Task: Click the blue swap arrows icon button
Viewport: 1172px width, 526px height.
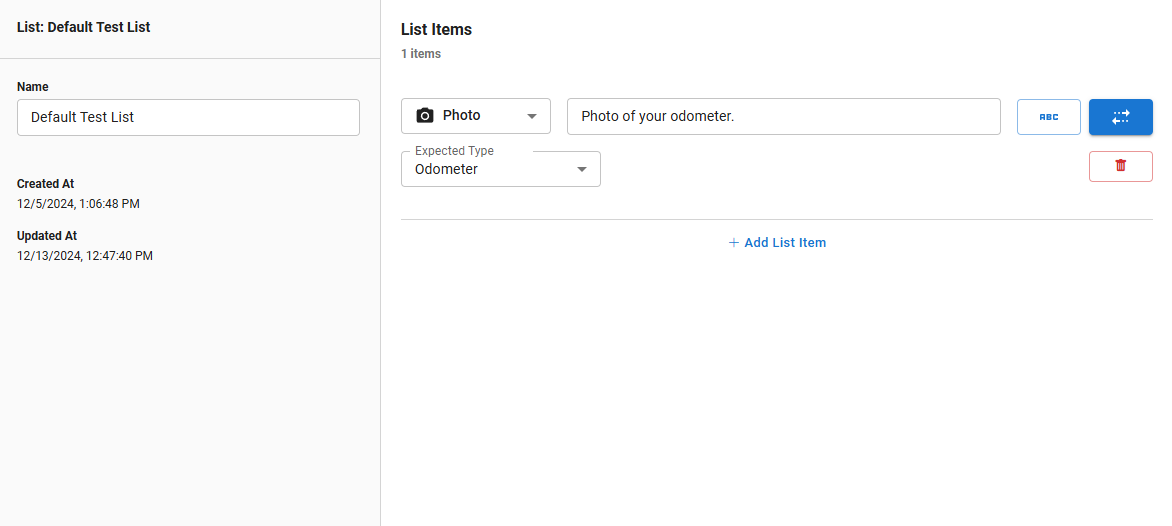Action: pos(1120,117)
